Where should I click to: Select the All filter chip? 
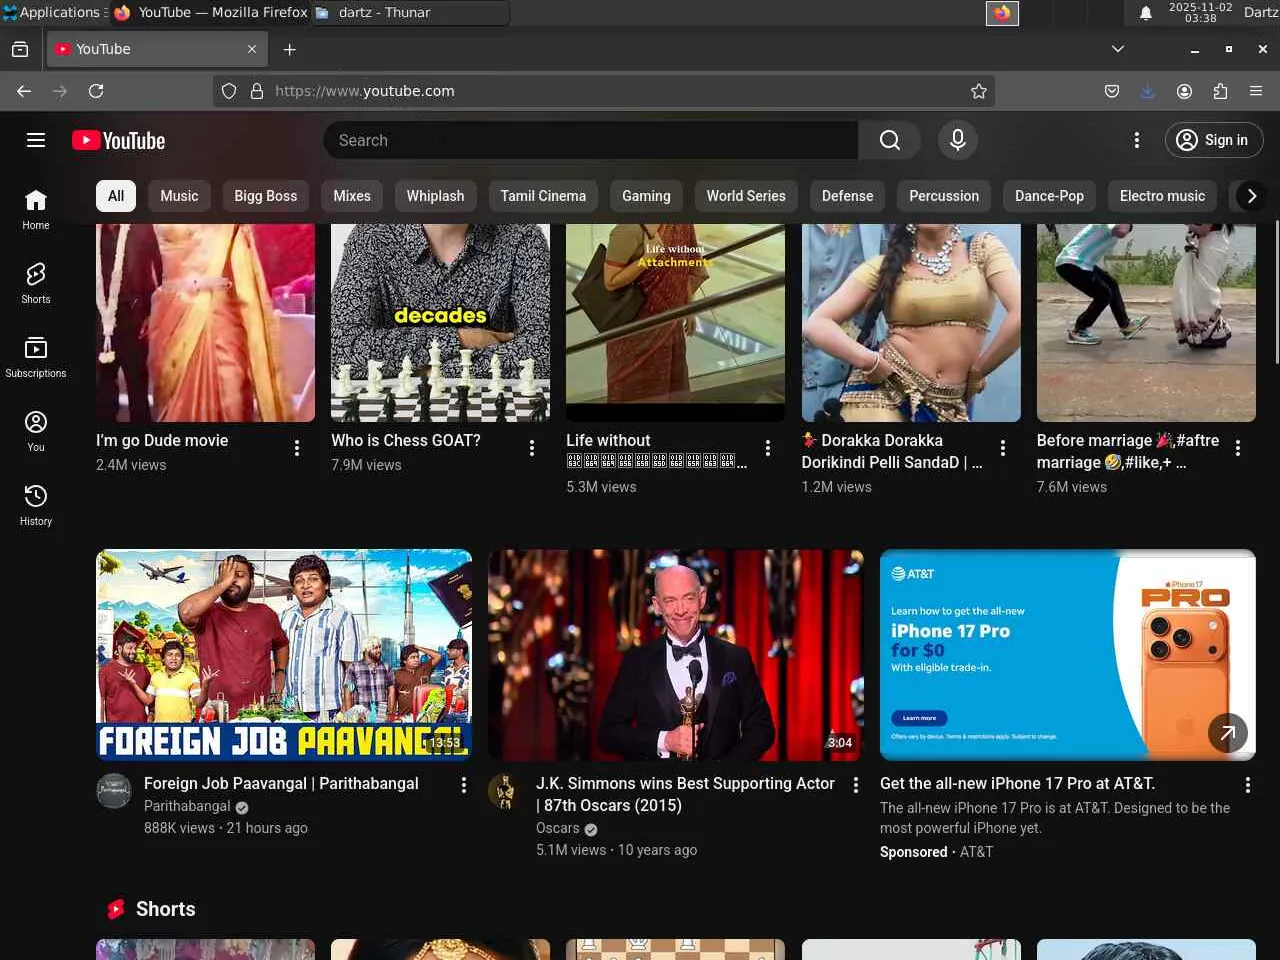116,196
